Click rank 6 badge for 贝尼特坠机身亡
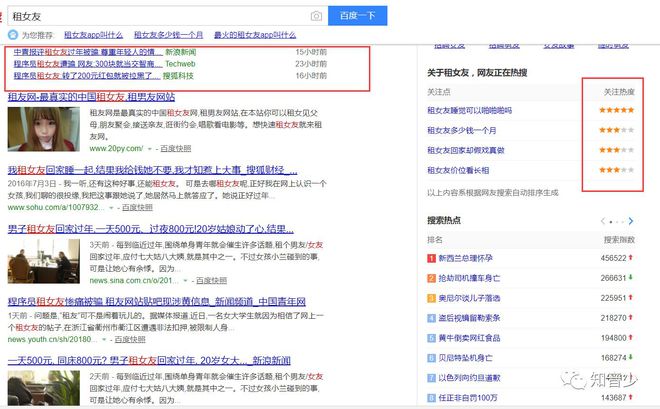Image resolution: width=660 pixels, height=409 pixels. (431, 358)
